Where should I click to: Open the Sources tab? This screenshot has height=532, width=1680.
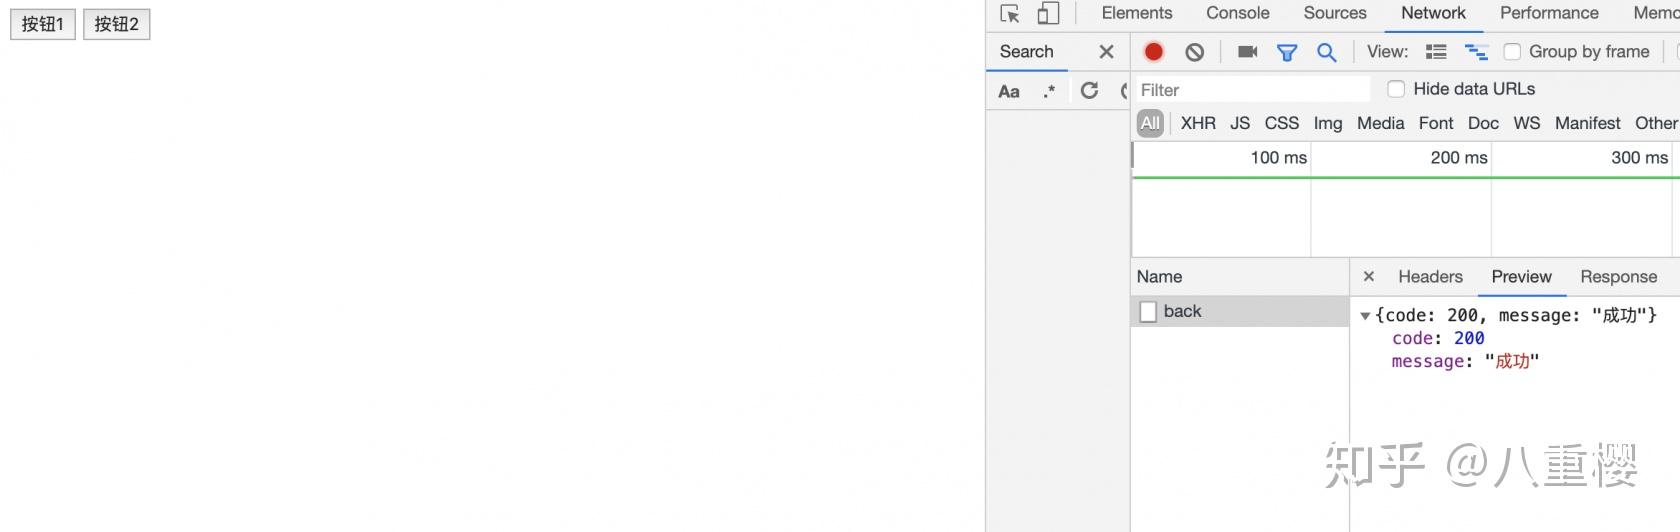click(x=1335, y=13)
